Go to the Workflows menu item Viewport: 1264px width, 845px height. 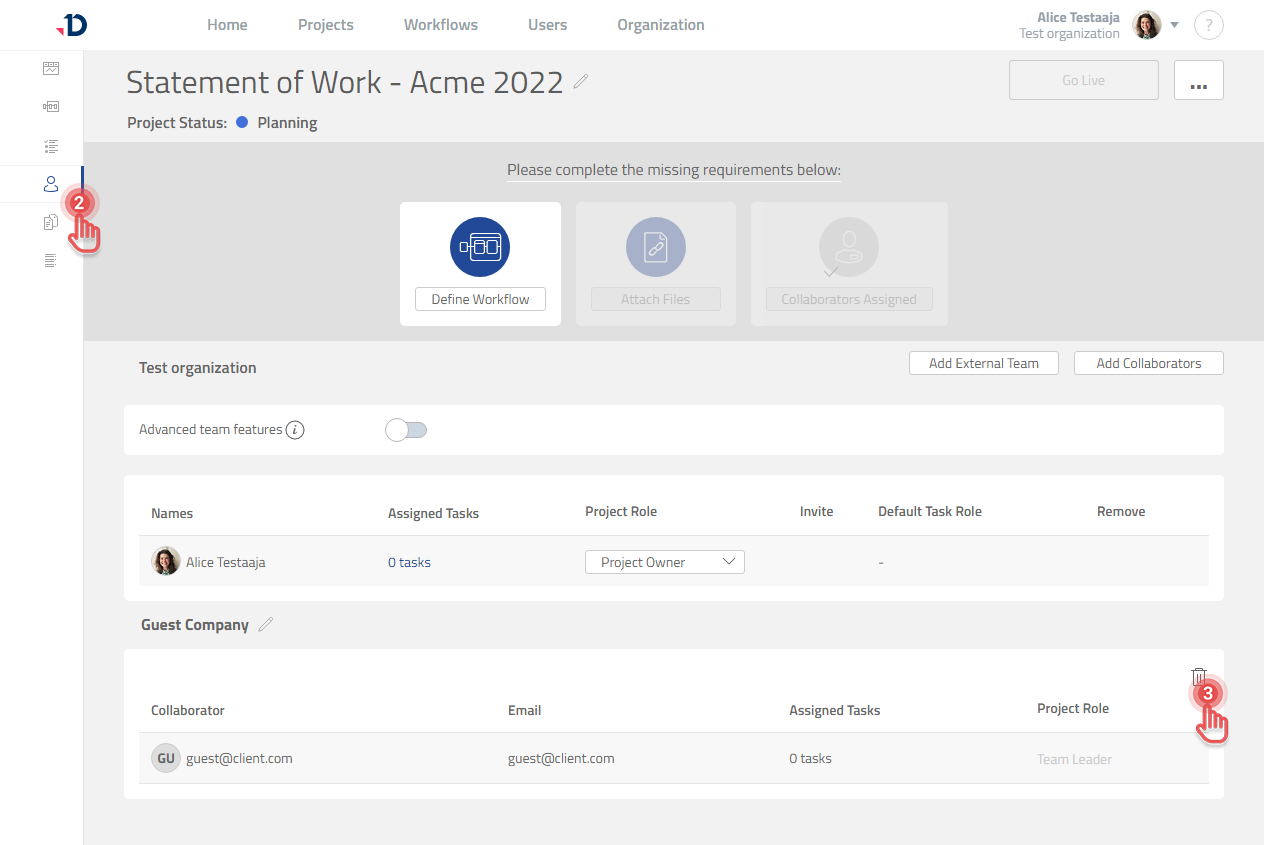click(x=440, y=25)
